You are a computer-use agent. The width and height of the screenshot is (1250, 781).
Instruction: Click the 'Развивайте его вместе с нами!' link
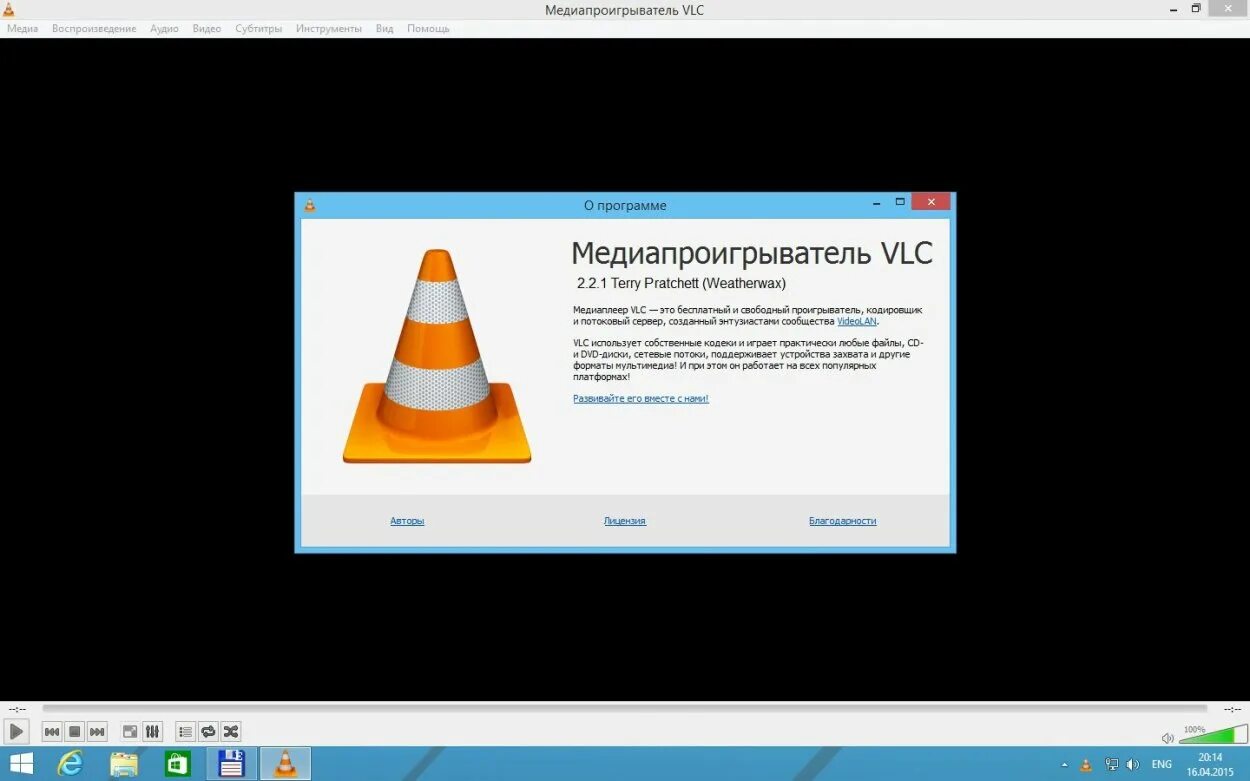coord(641,398)
